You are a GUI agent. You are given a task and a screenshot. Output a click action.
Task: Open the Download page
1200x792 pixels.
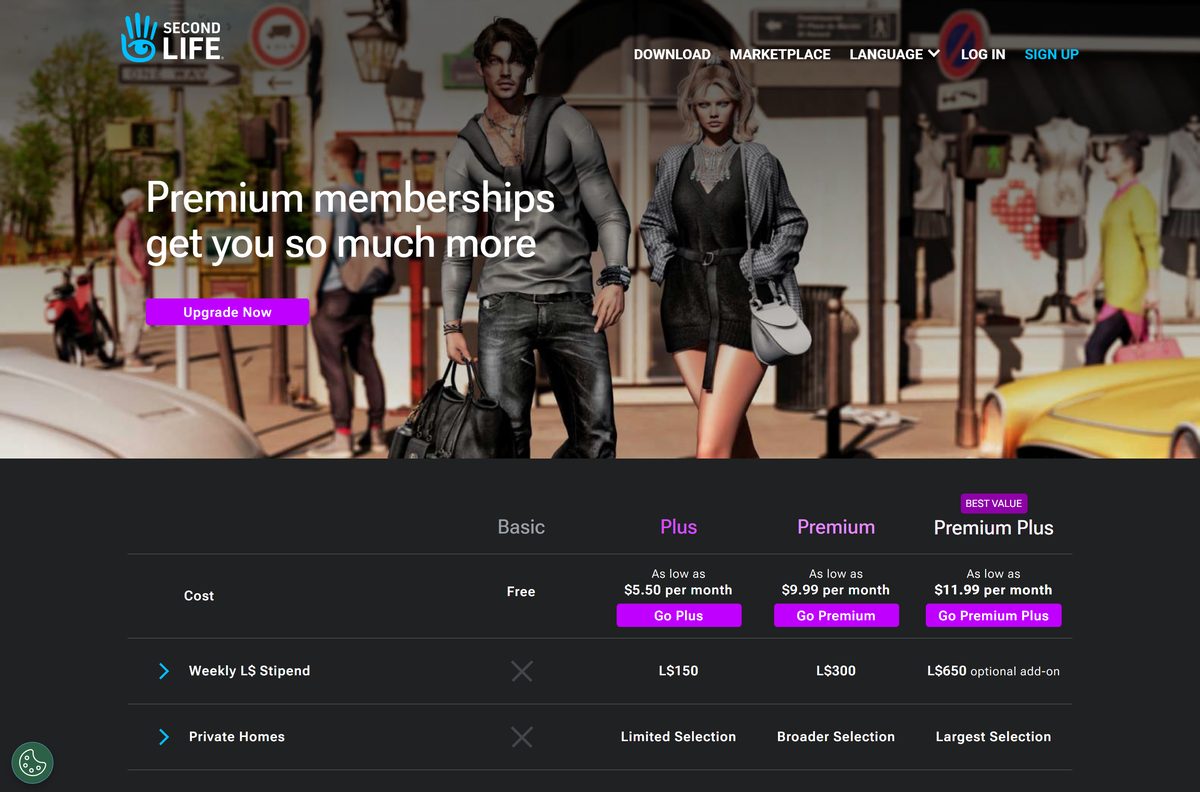[672, 54]
